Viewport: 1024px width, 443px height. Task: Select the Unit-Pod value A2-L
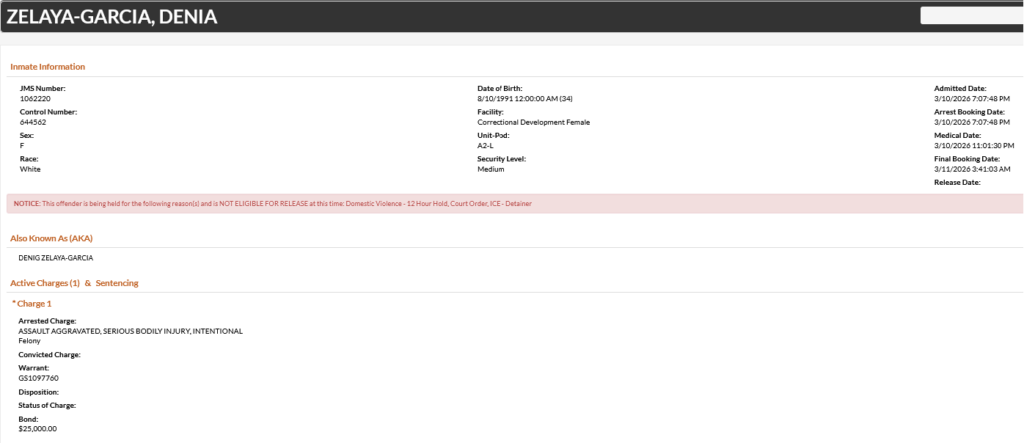click(x=488, y=146)
